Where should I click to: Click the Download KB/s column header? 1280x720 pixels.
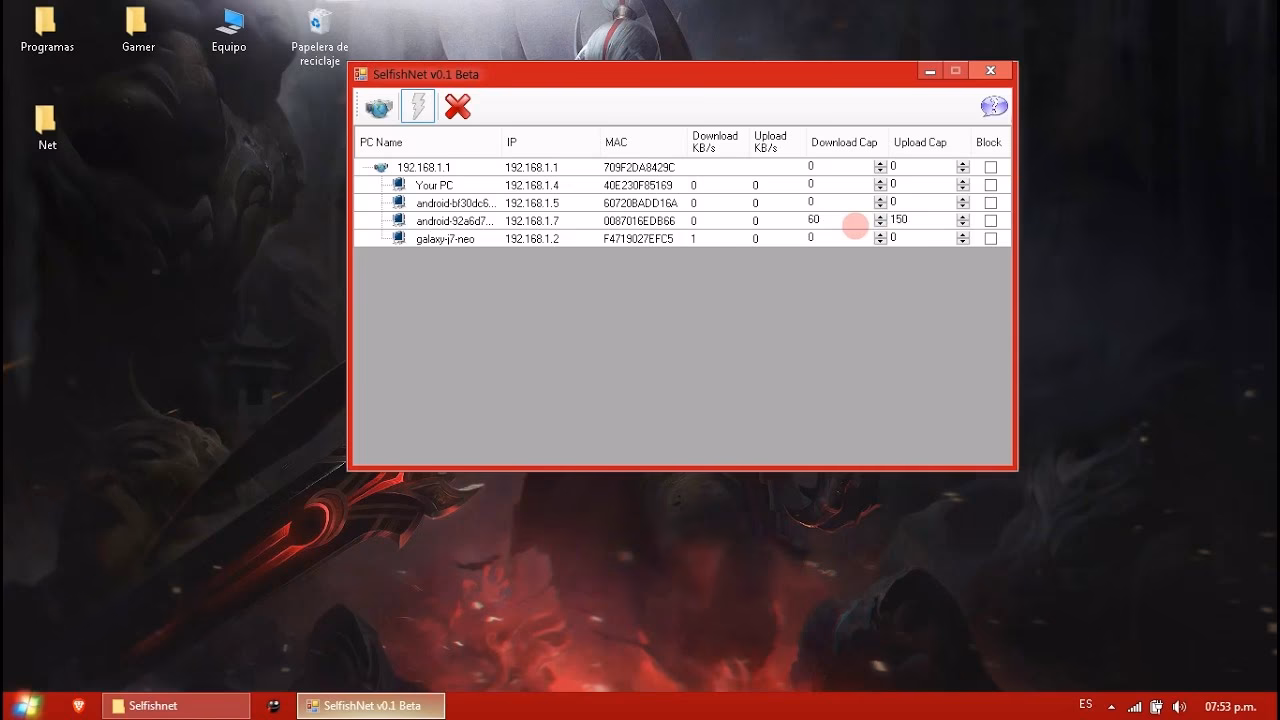717,142
